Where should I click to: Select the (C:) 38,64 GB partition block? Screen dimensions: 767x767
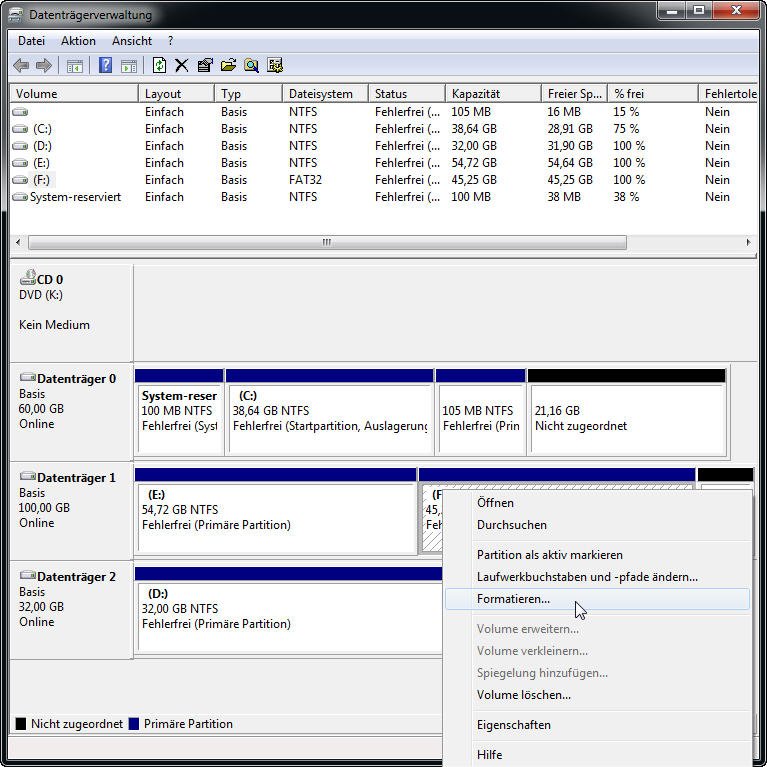coord(329,412)
